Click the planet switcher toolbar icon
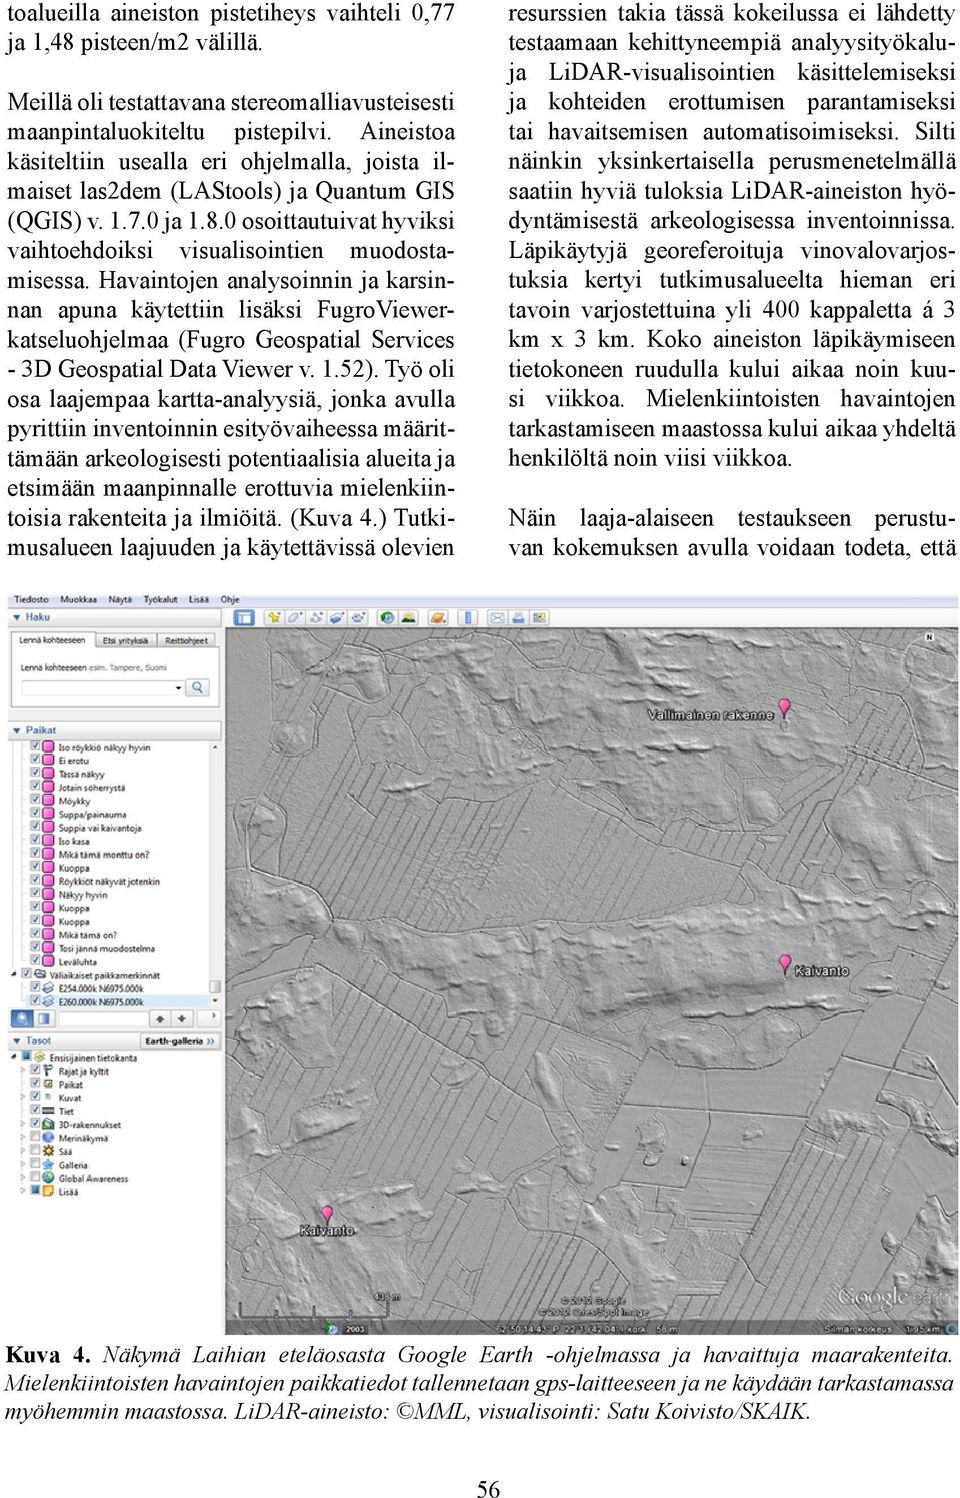 [x=438, y=617]
